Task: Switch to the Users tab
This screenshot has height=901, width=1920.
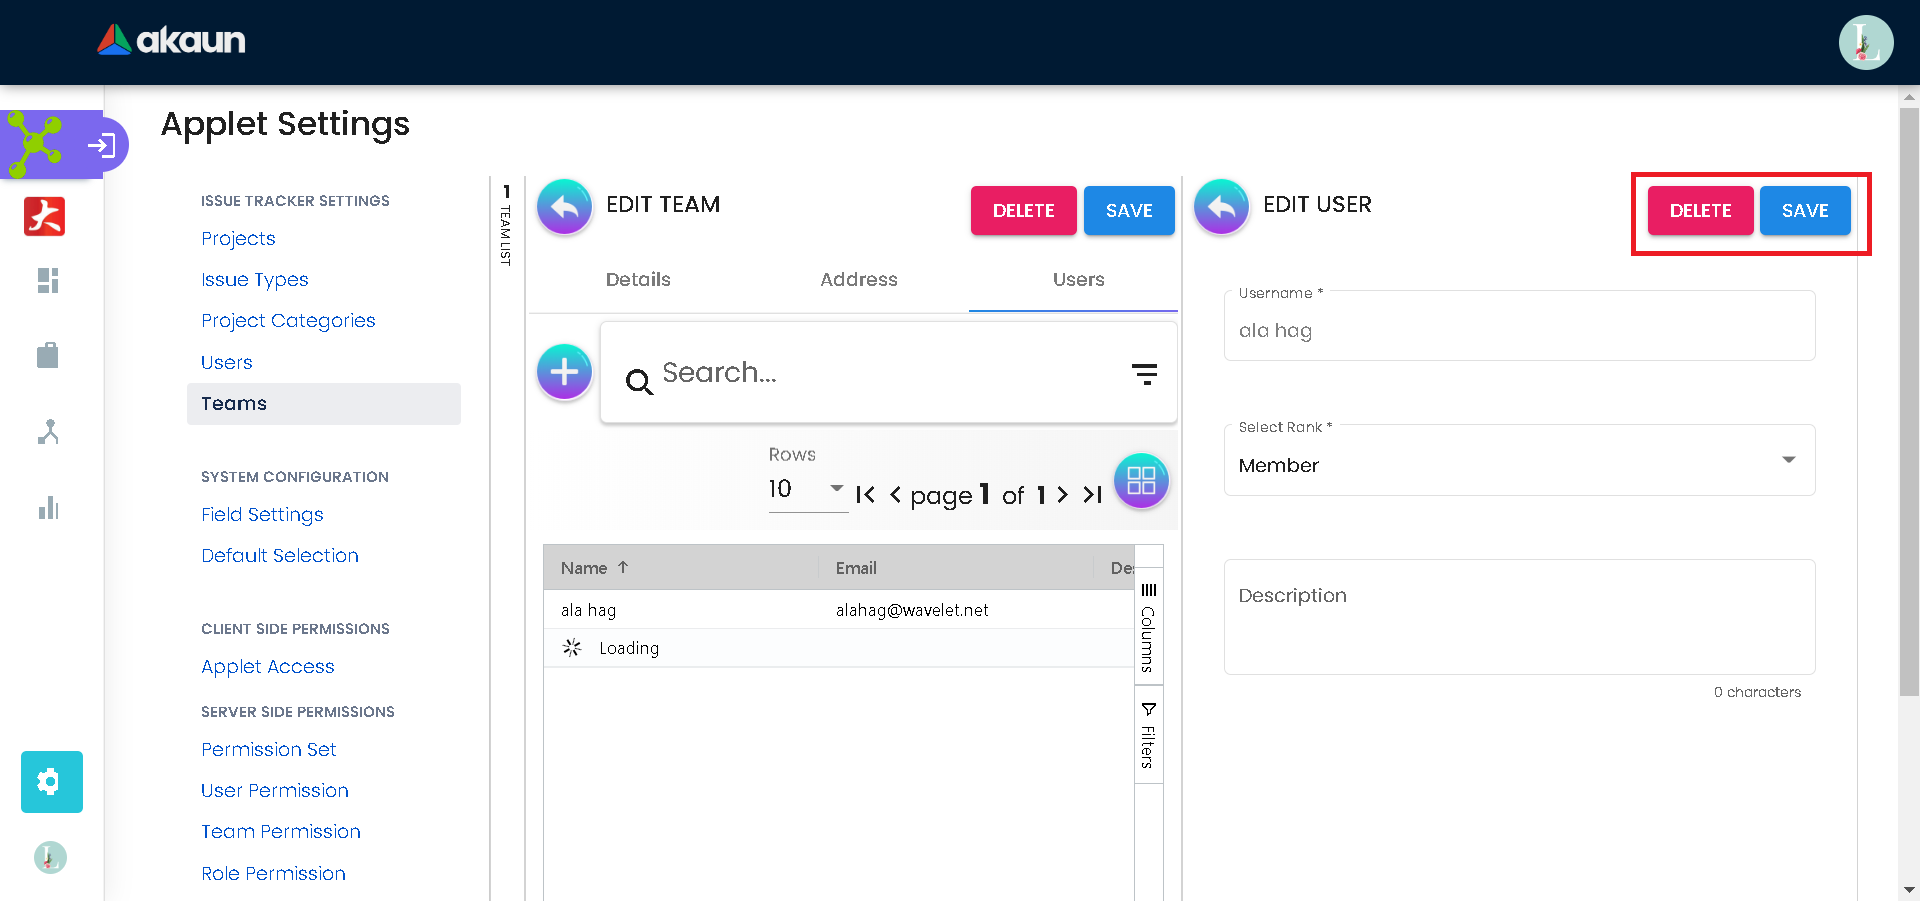Action: click(x=1078, y=280)
